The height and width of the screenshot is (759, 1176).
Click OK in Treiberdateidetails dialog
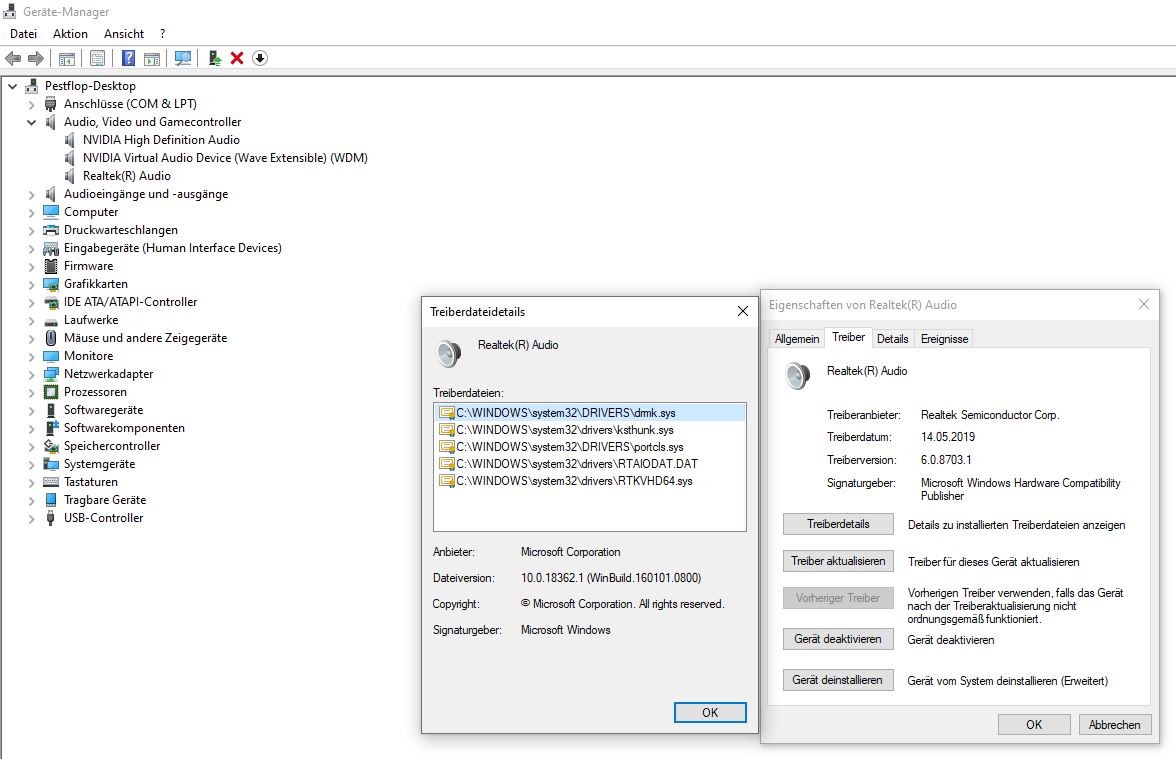click(x=710, y=712)
